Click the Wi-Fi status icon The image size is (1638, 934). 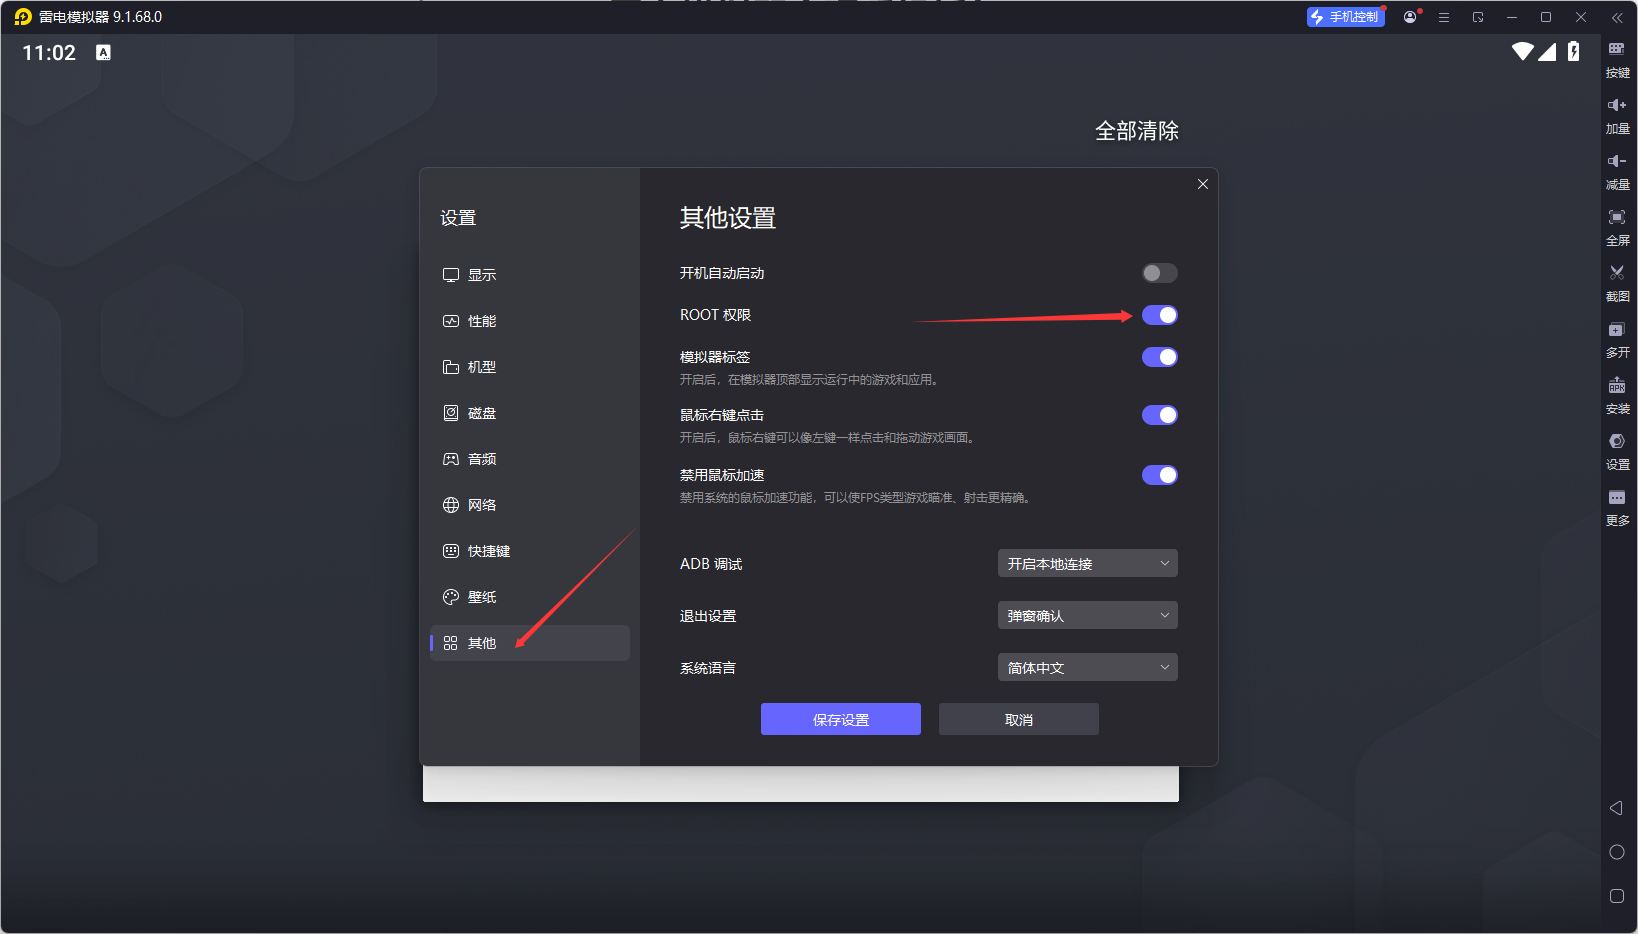coord(1522,52)
